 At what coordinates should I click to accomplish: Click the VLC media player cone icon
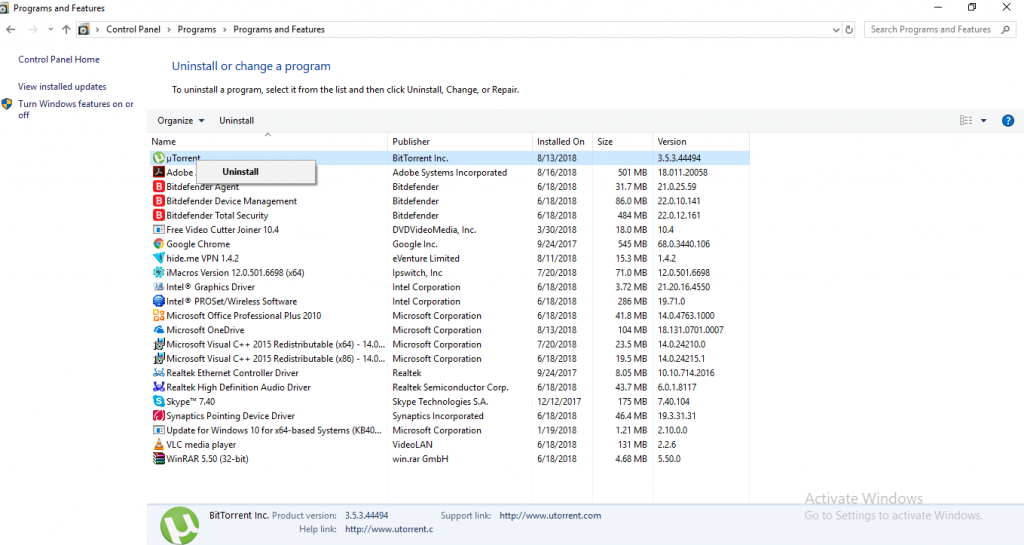pos(158,445)
